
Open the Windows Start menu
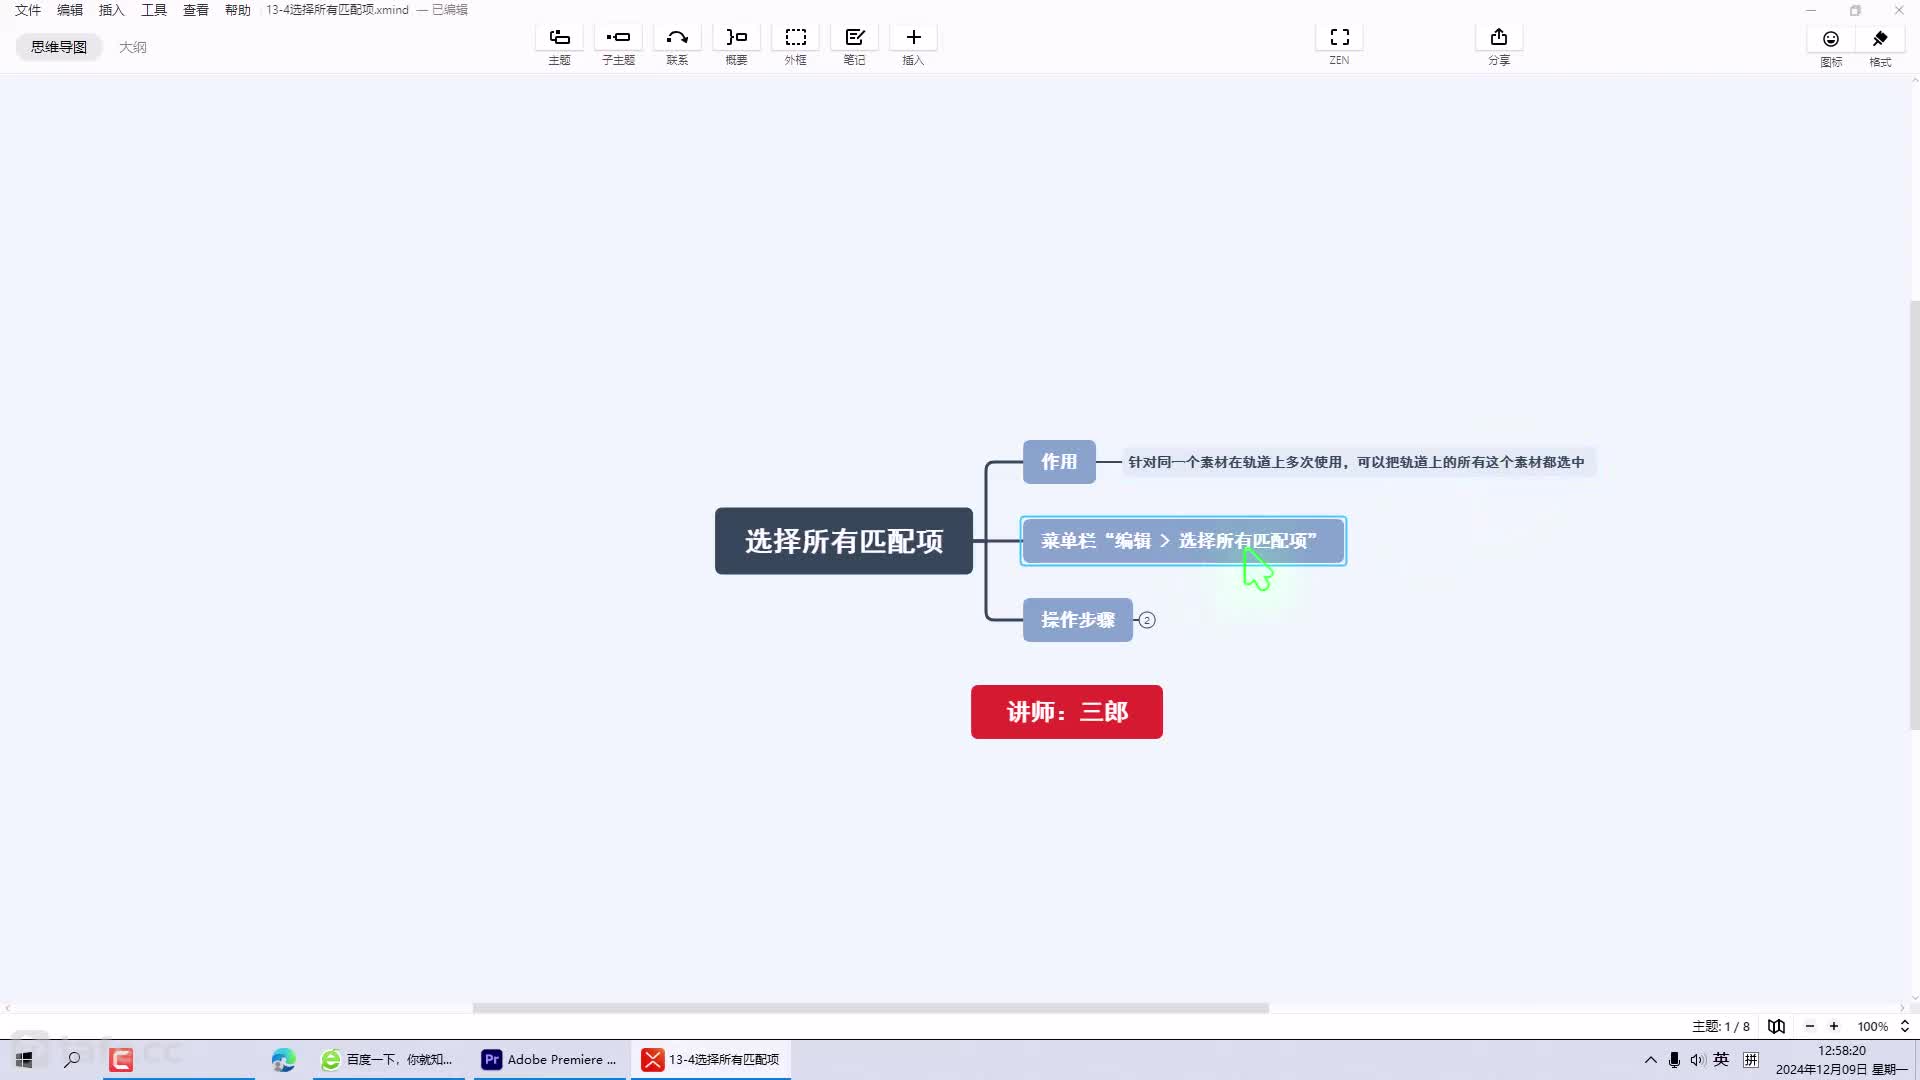coord(24,1059)
